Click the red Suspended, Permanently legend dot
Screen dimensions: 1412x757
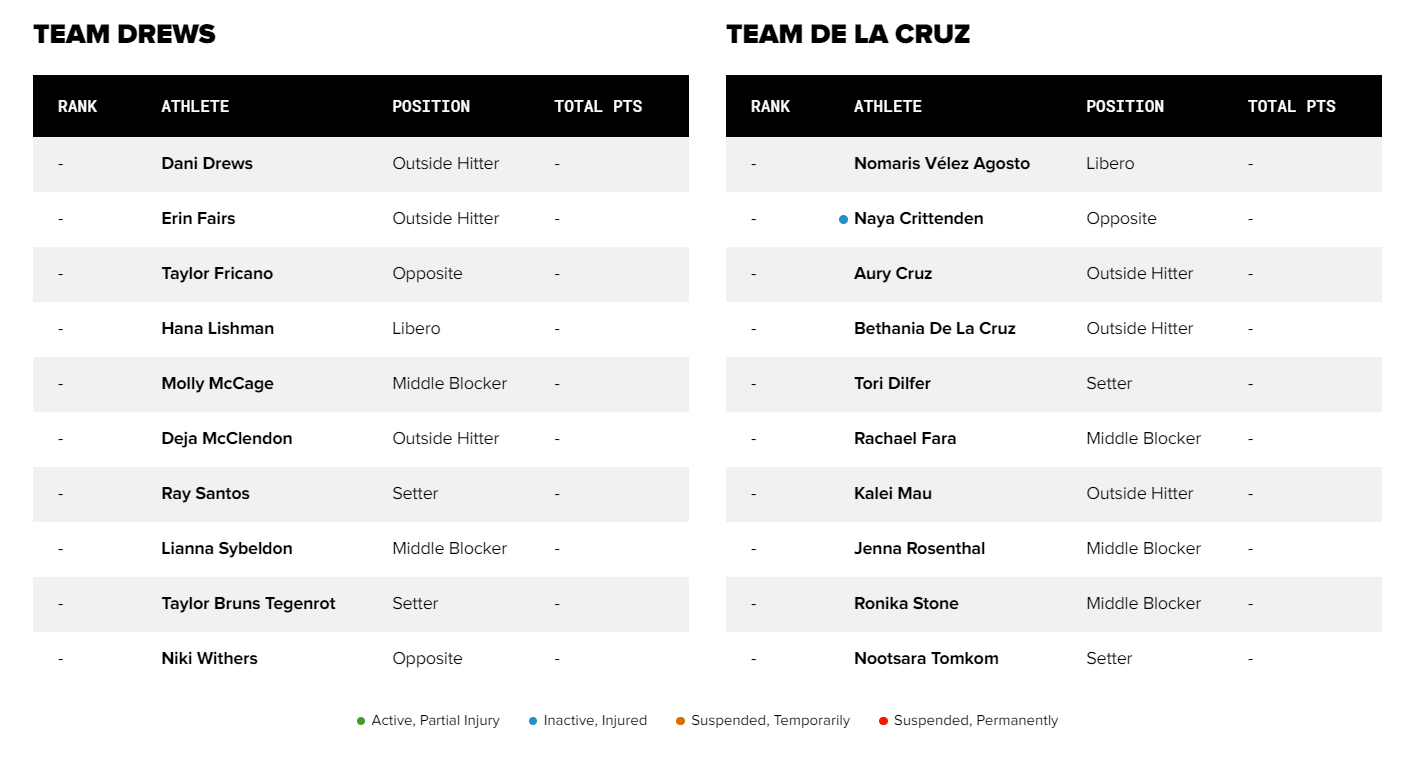(x=883, y=721)
